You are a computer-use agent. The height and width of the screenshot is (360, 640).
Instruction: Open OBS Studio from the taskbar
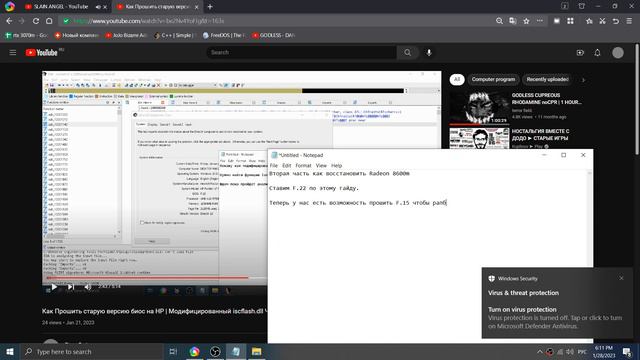click(x=215, y=351)
